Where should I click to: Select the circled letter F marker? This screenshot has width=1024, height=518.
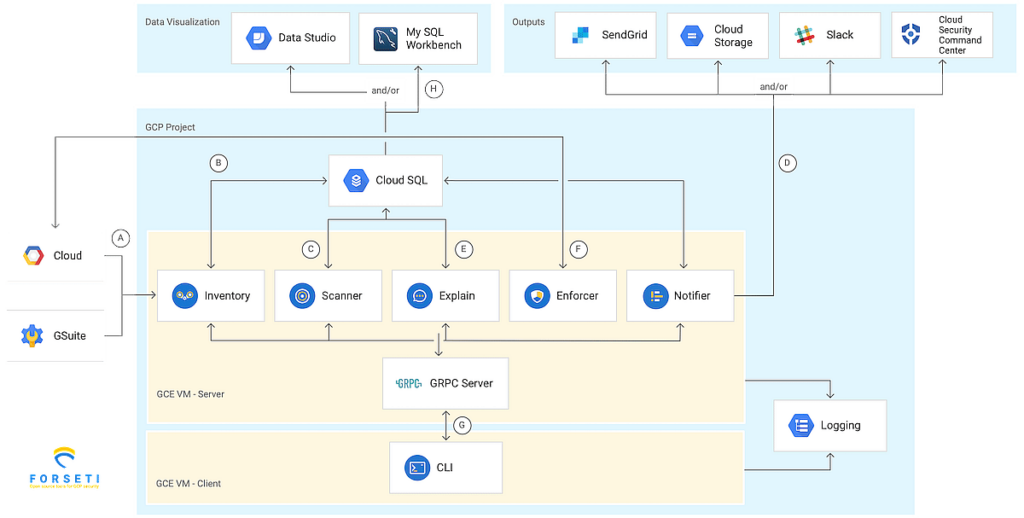[577, 249]
